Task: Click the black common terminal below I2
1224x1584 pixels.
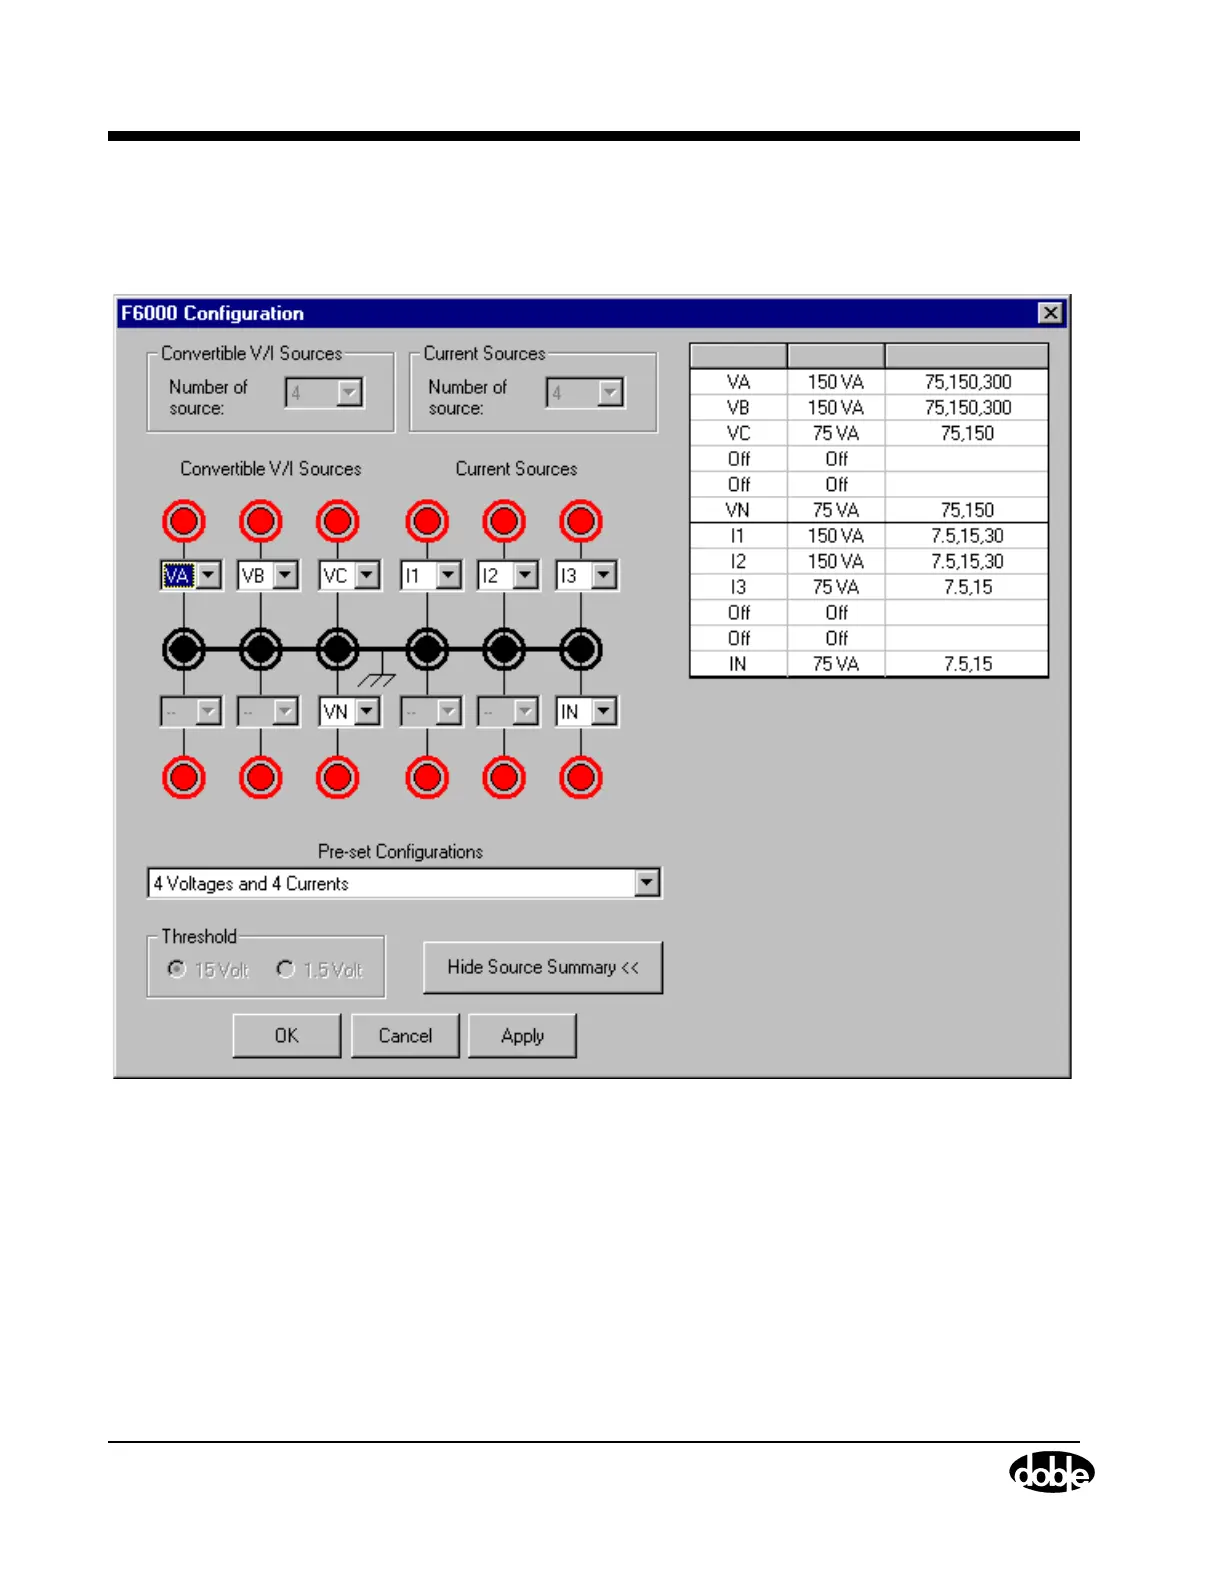Action: (504, 649)
